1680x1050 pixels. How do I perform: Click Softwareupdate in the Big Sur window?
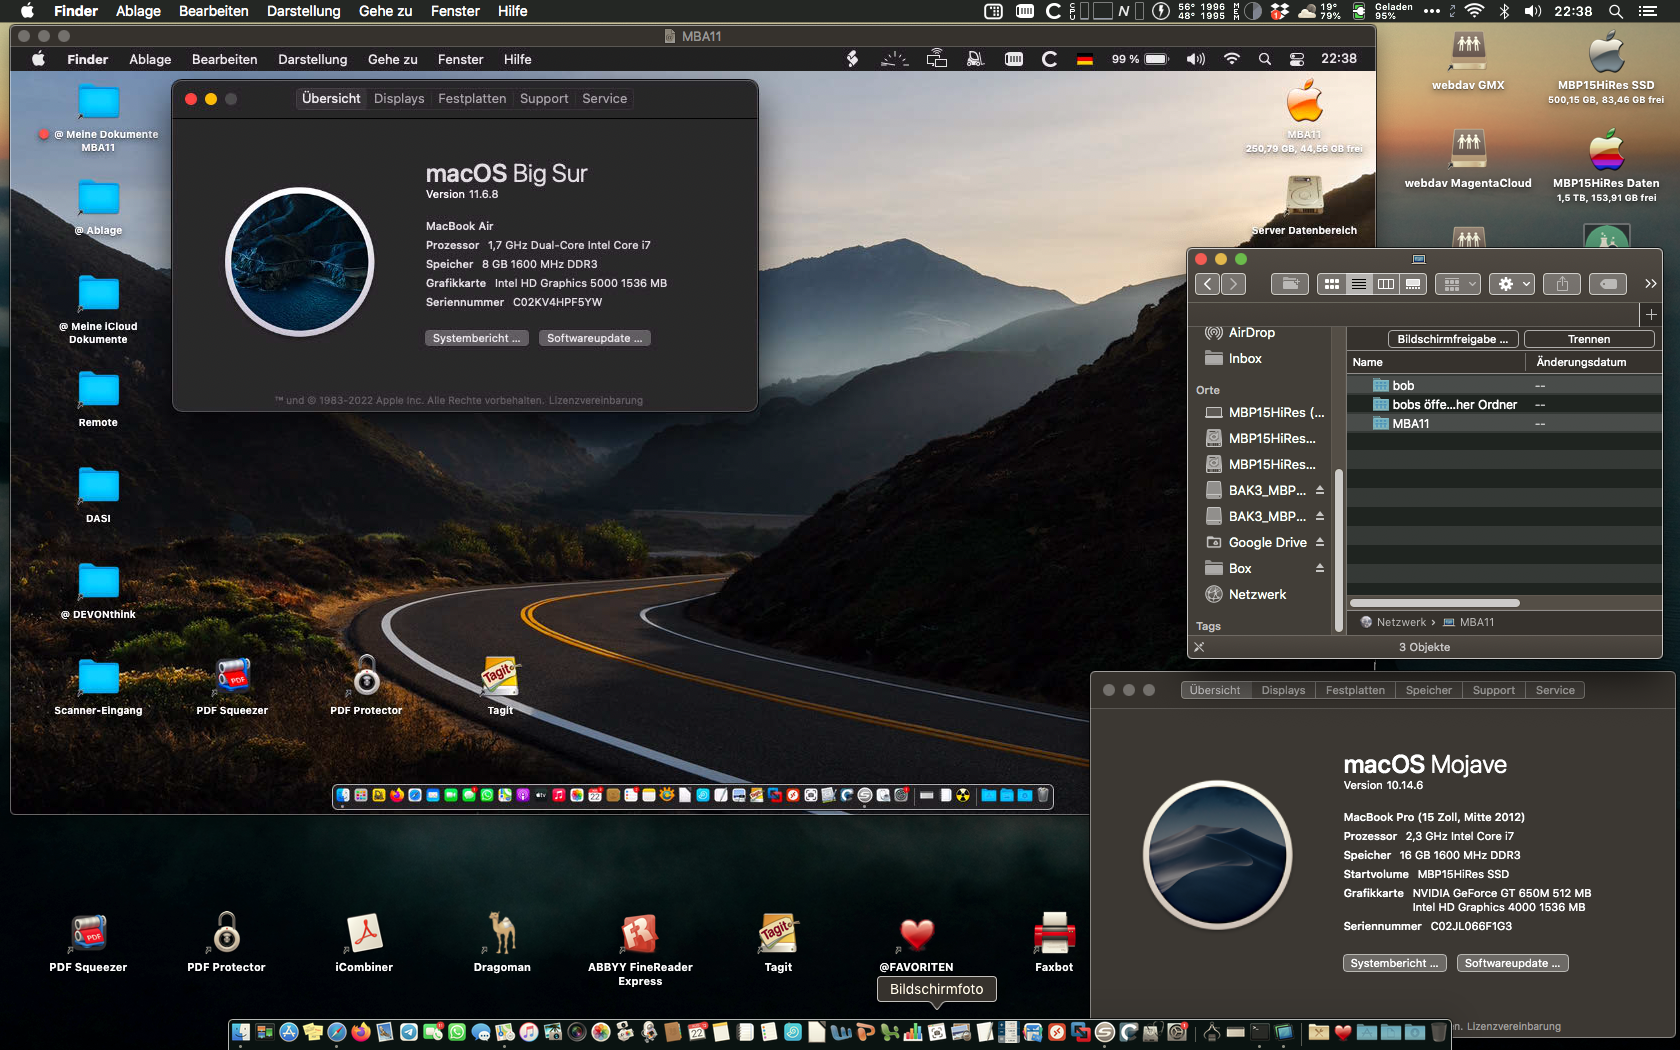coord(595,338)
